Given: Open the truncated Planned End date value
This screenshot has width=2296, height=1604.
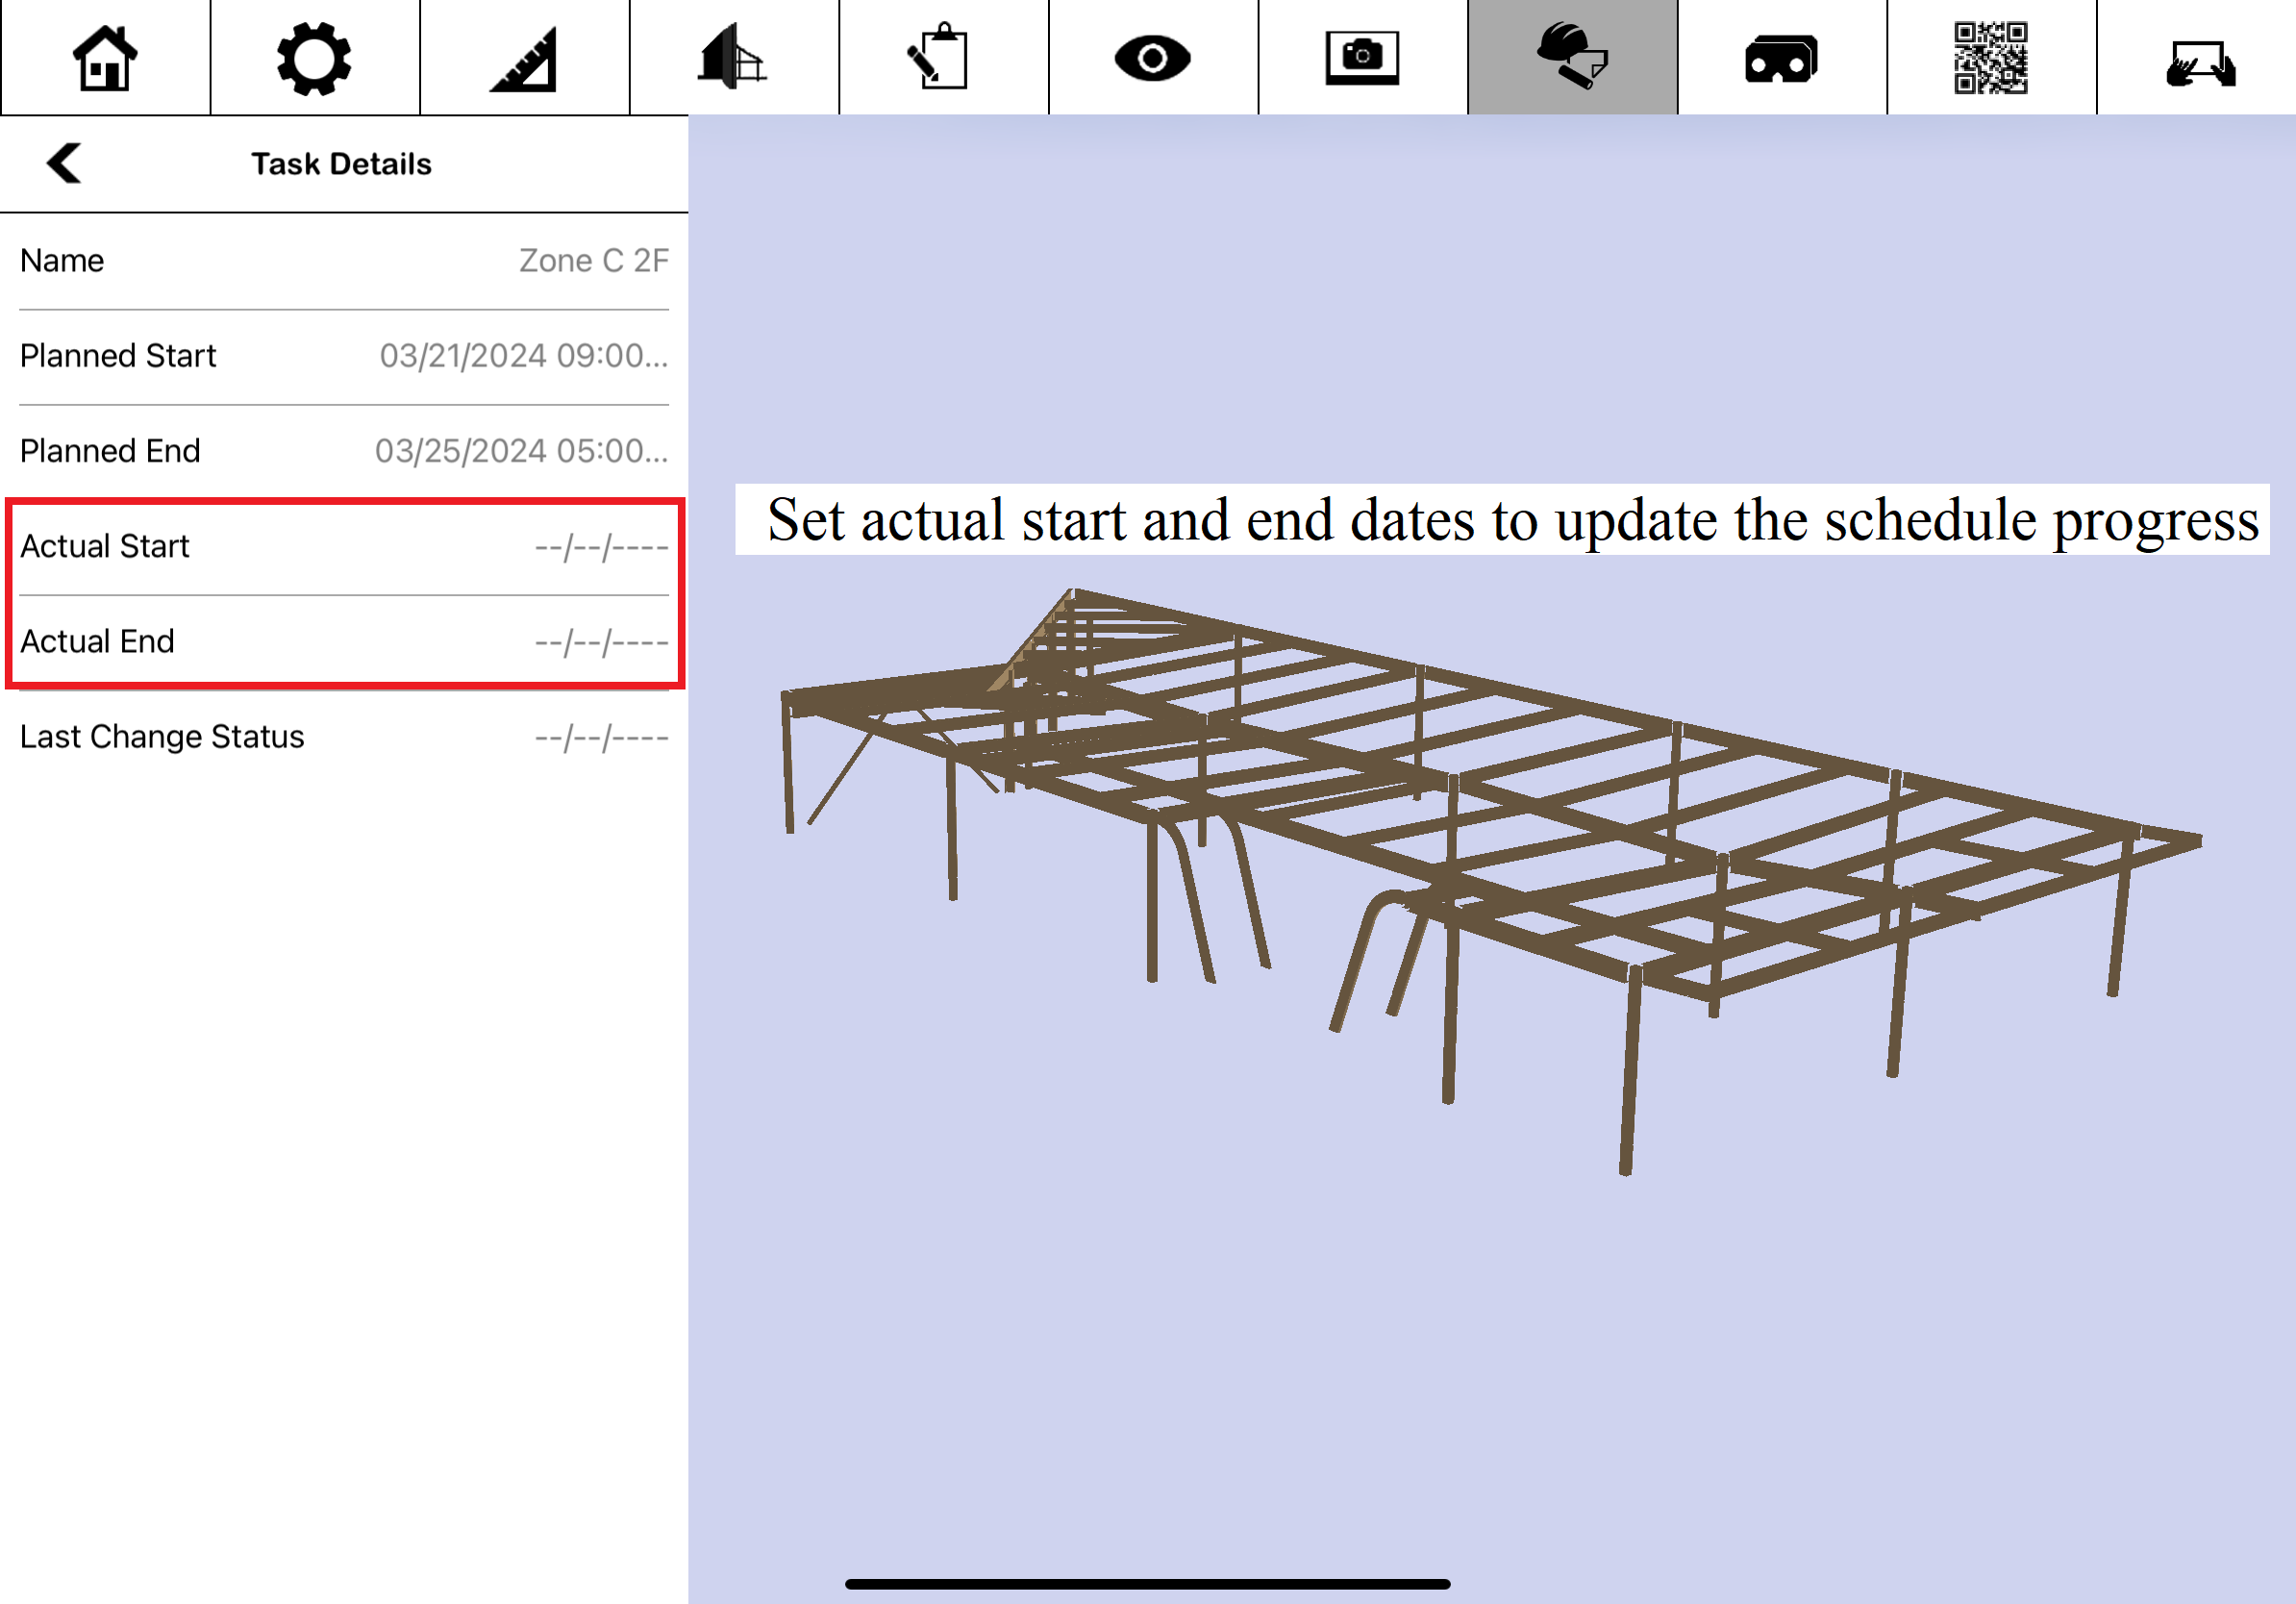Looking at the screenshot, I should [x=520, y=451].
